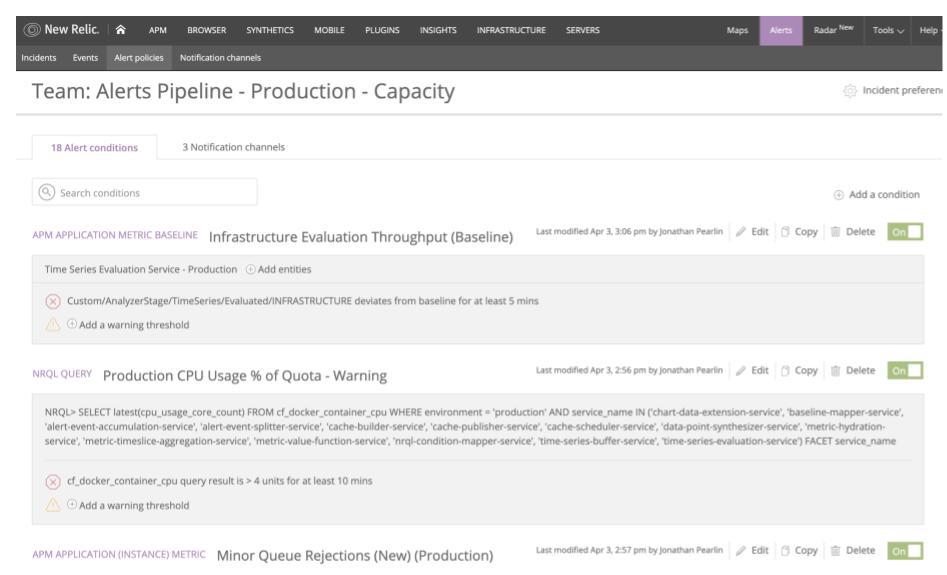Click the search magnifier icon

pos(47,192)
